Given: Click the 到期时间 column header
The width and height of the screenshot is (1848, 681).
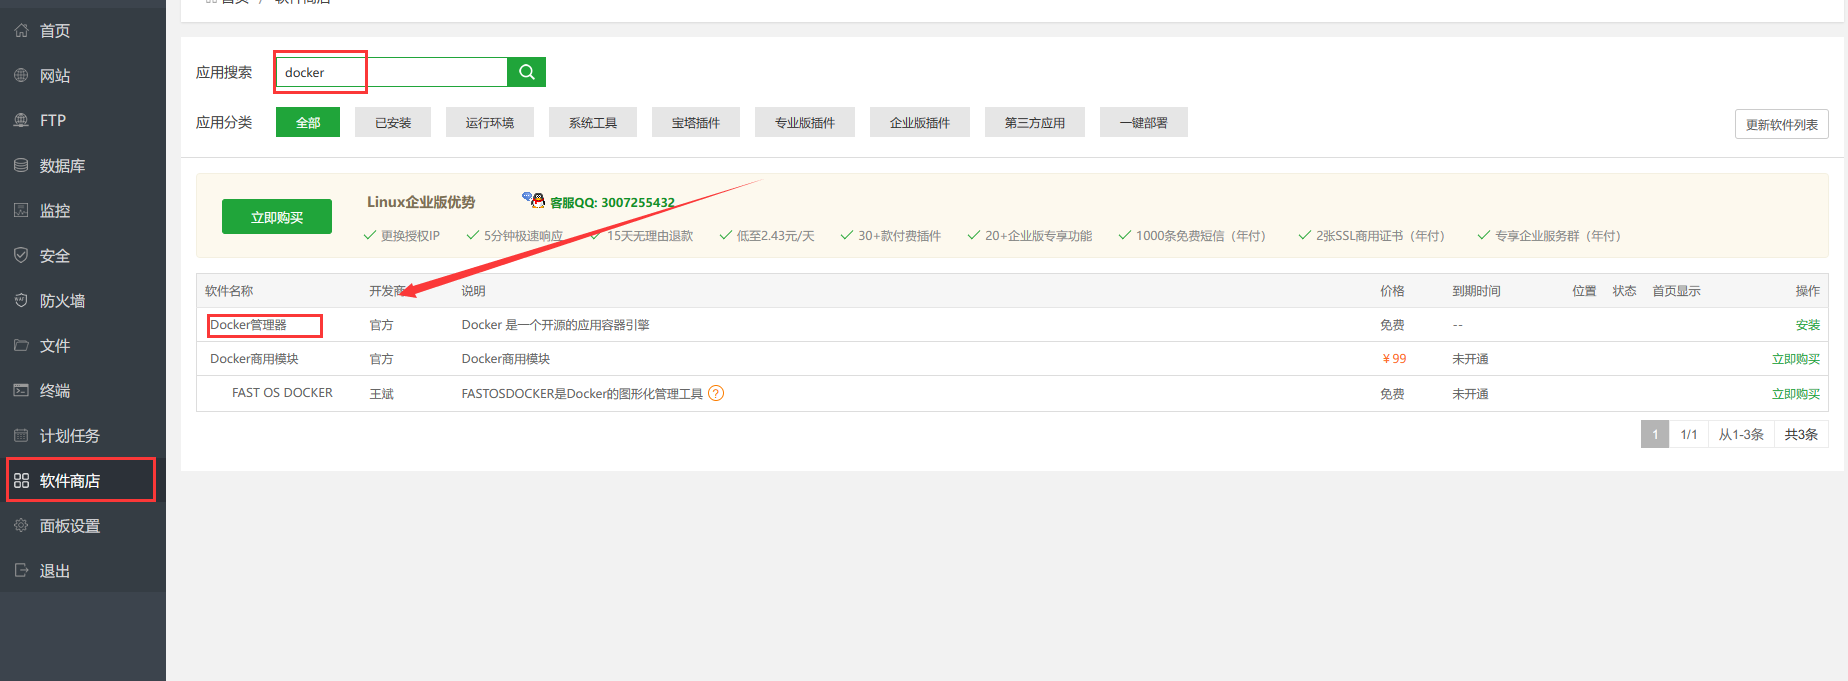Looking at the screenshot, I should [1476, 291].
